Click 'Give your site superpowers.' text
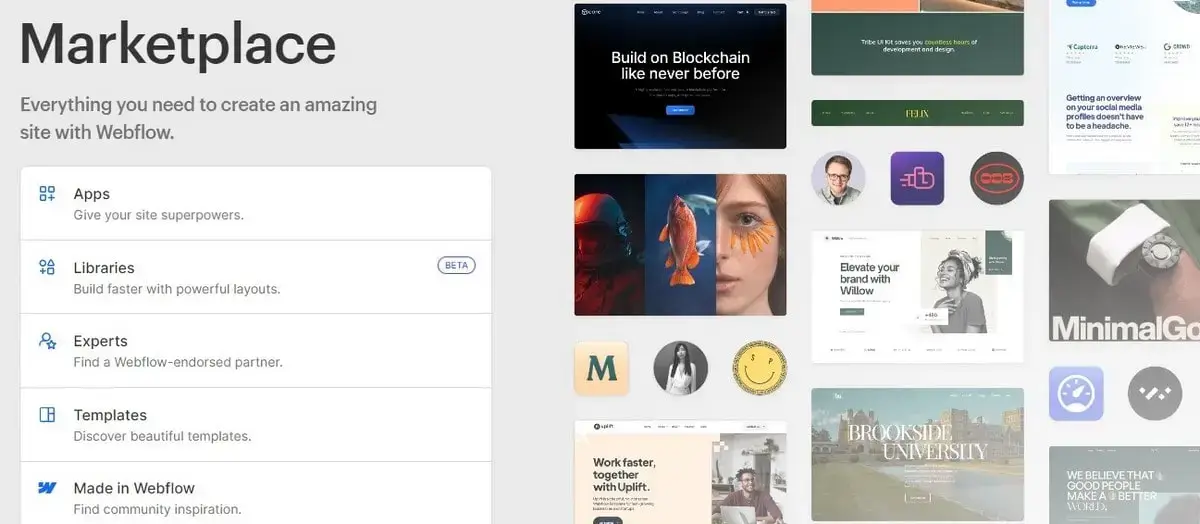This screenshot has height=524, width=1200. pyautogui.click(x=158, y=215)
